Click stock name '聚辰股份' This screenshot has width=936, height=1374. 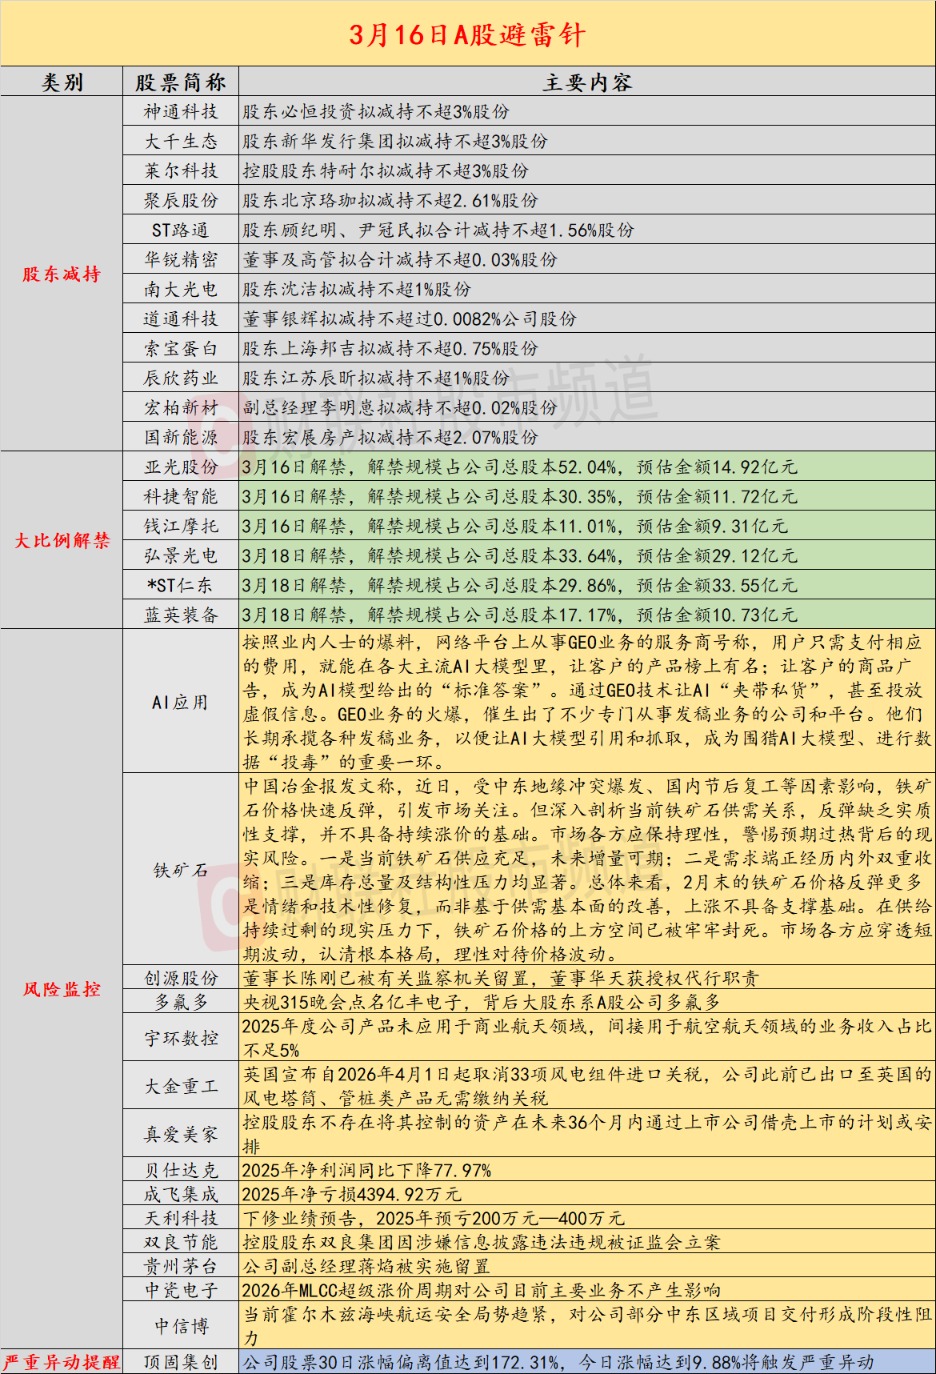(x=180, y=200)
